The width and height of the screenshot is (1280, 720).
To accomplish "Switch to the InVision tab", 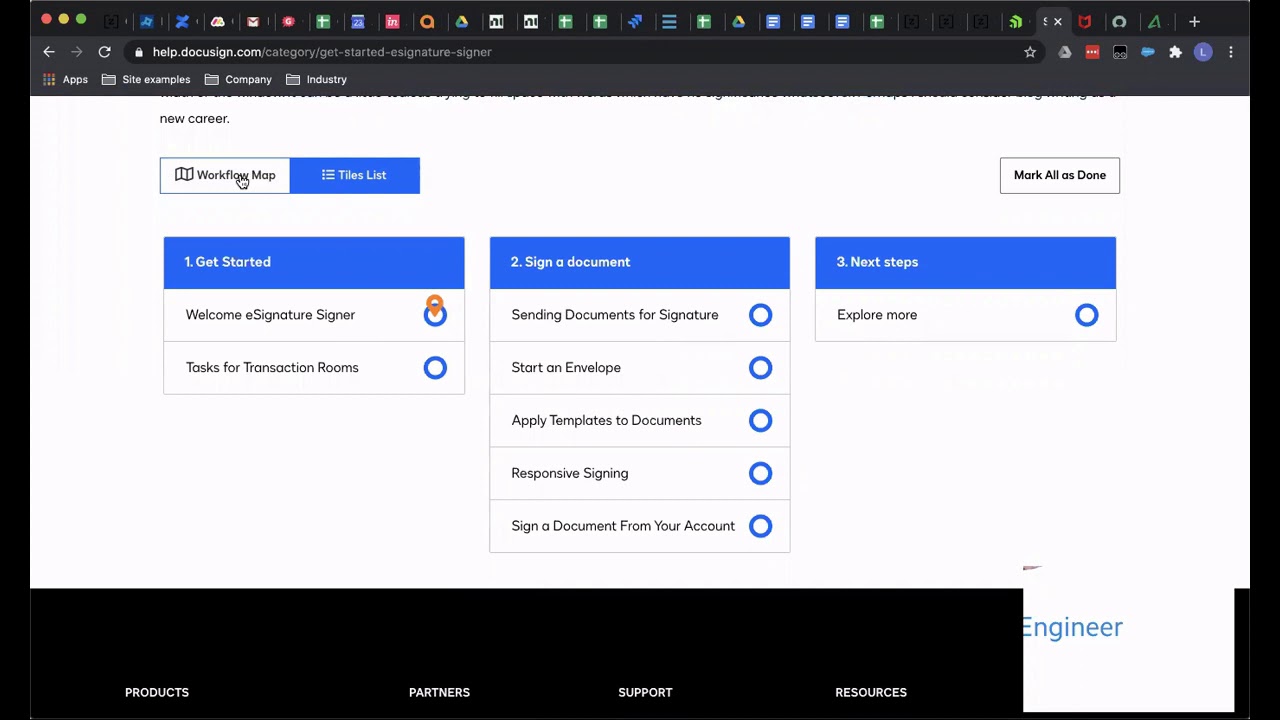I will (x=393, y=21).
